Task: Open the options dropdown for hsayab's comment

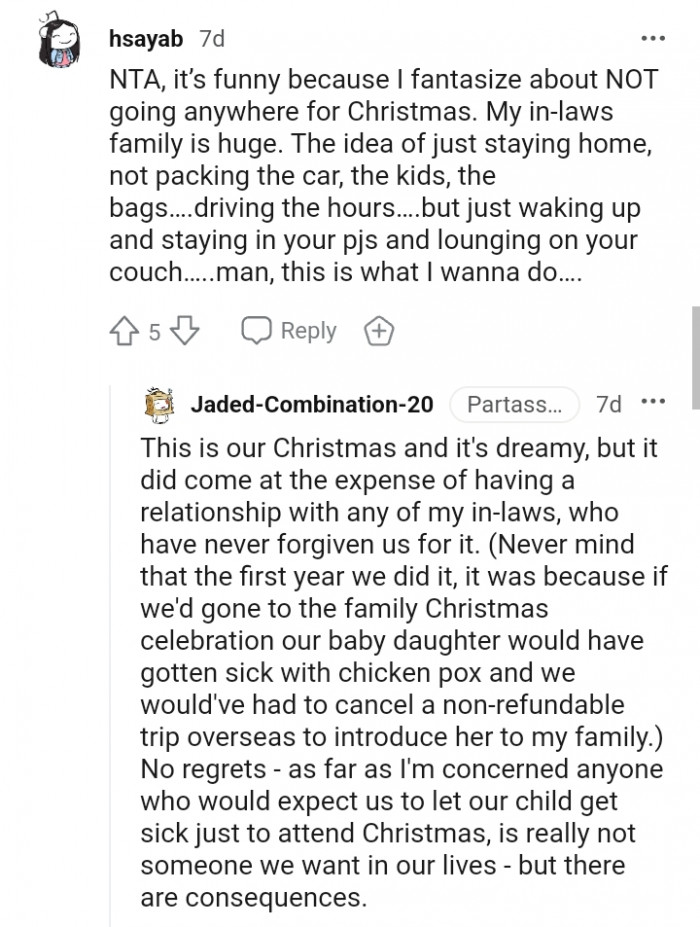Action: tap(653, 36)
